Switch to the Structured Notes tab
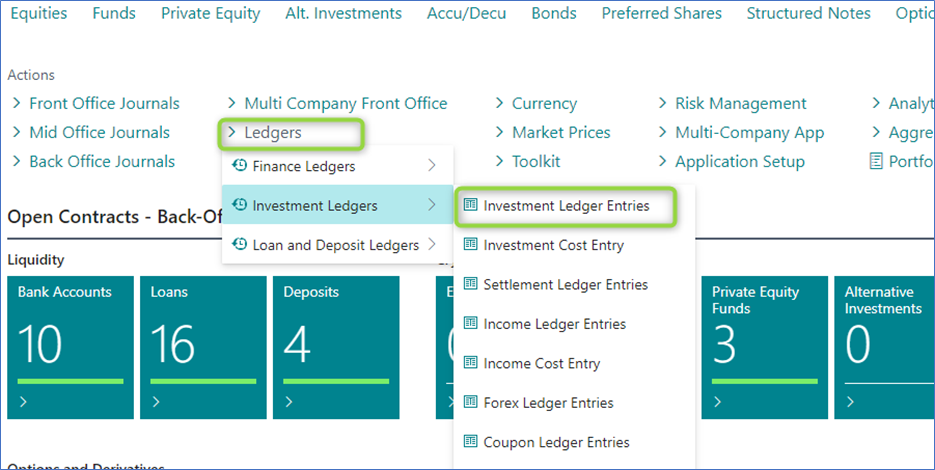Viewport: 935px width, 470px height. (808, 14)
